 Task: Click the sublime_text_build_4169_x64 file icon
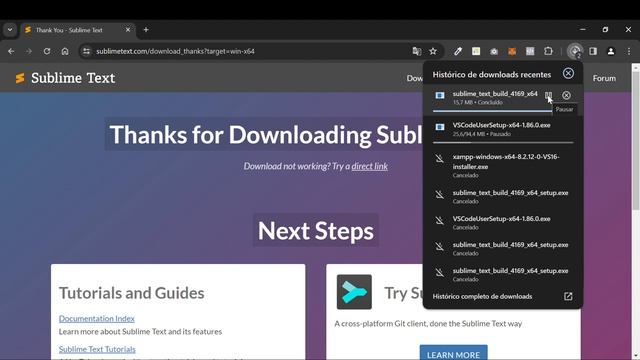coord(440,96)
